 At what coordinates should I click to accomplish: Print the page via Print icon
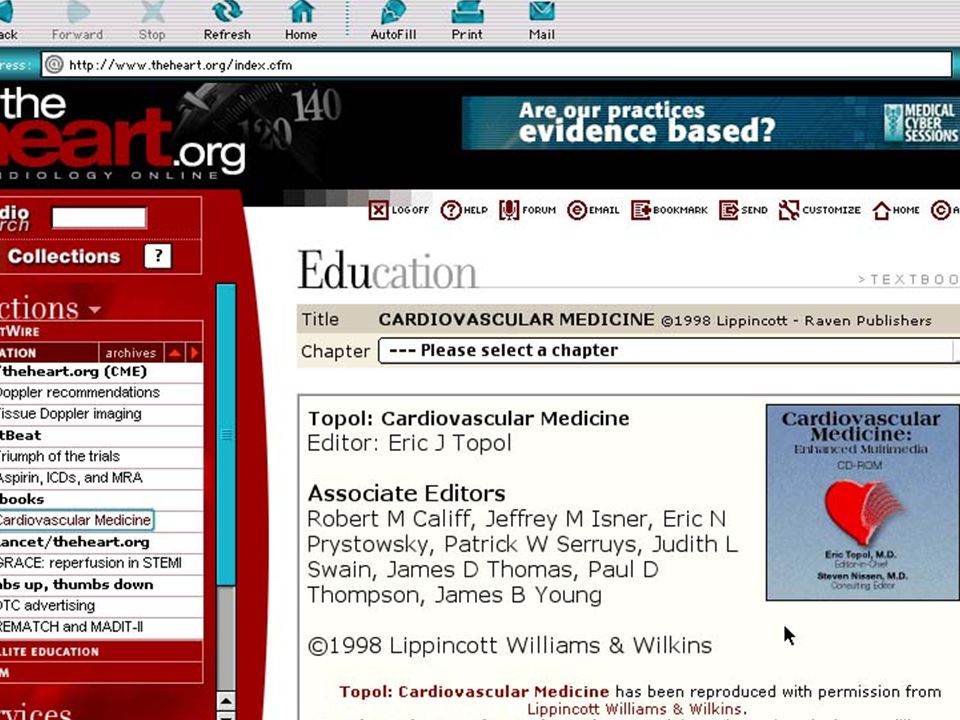(467, 21)
